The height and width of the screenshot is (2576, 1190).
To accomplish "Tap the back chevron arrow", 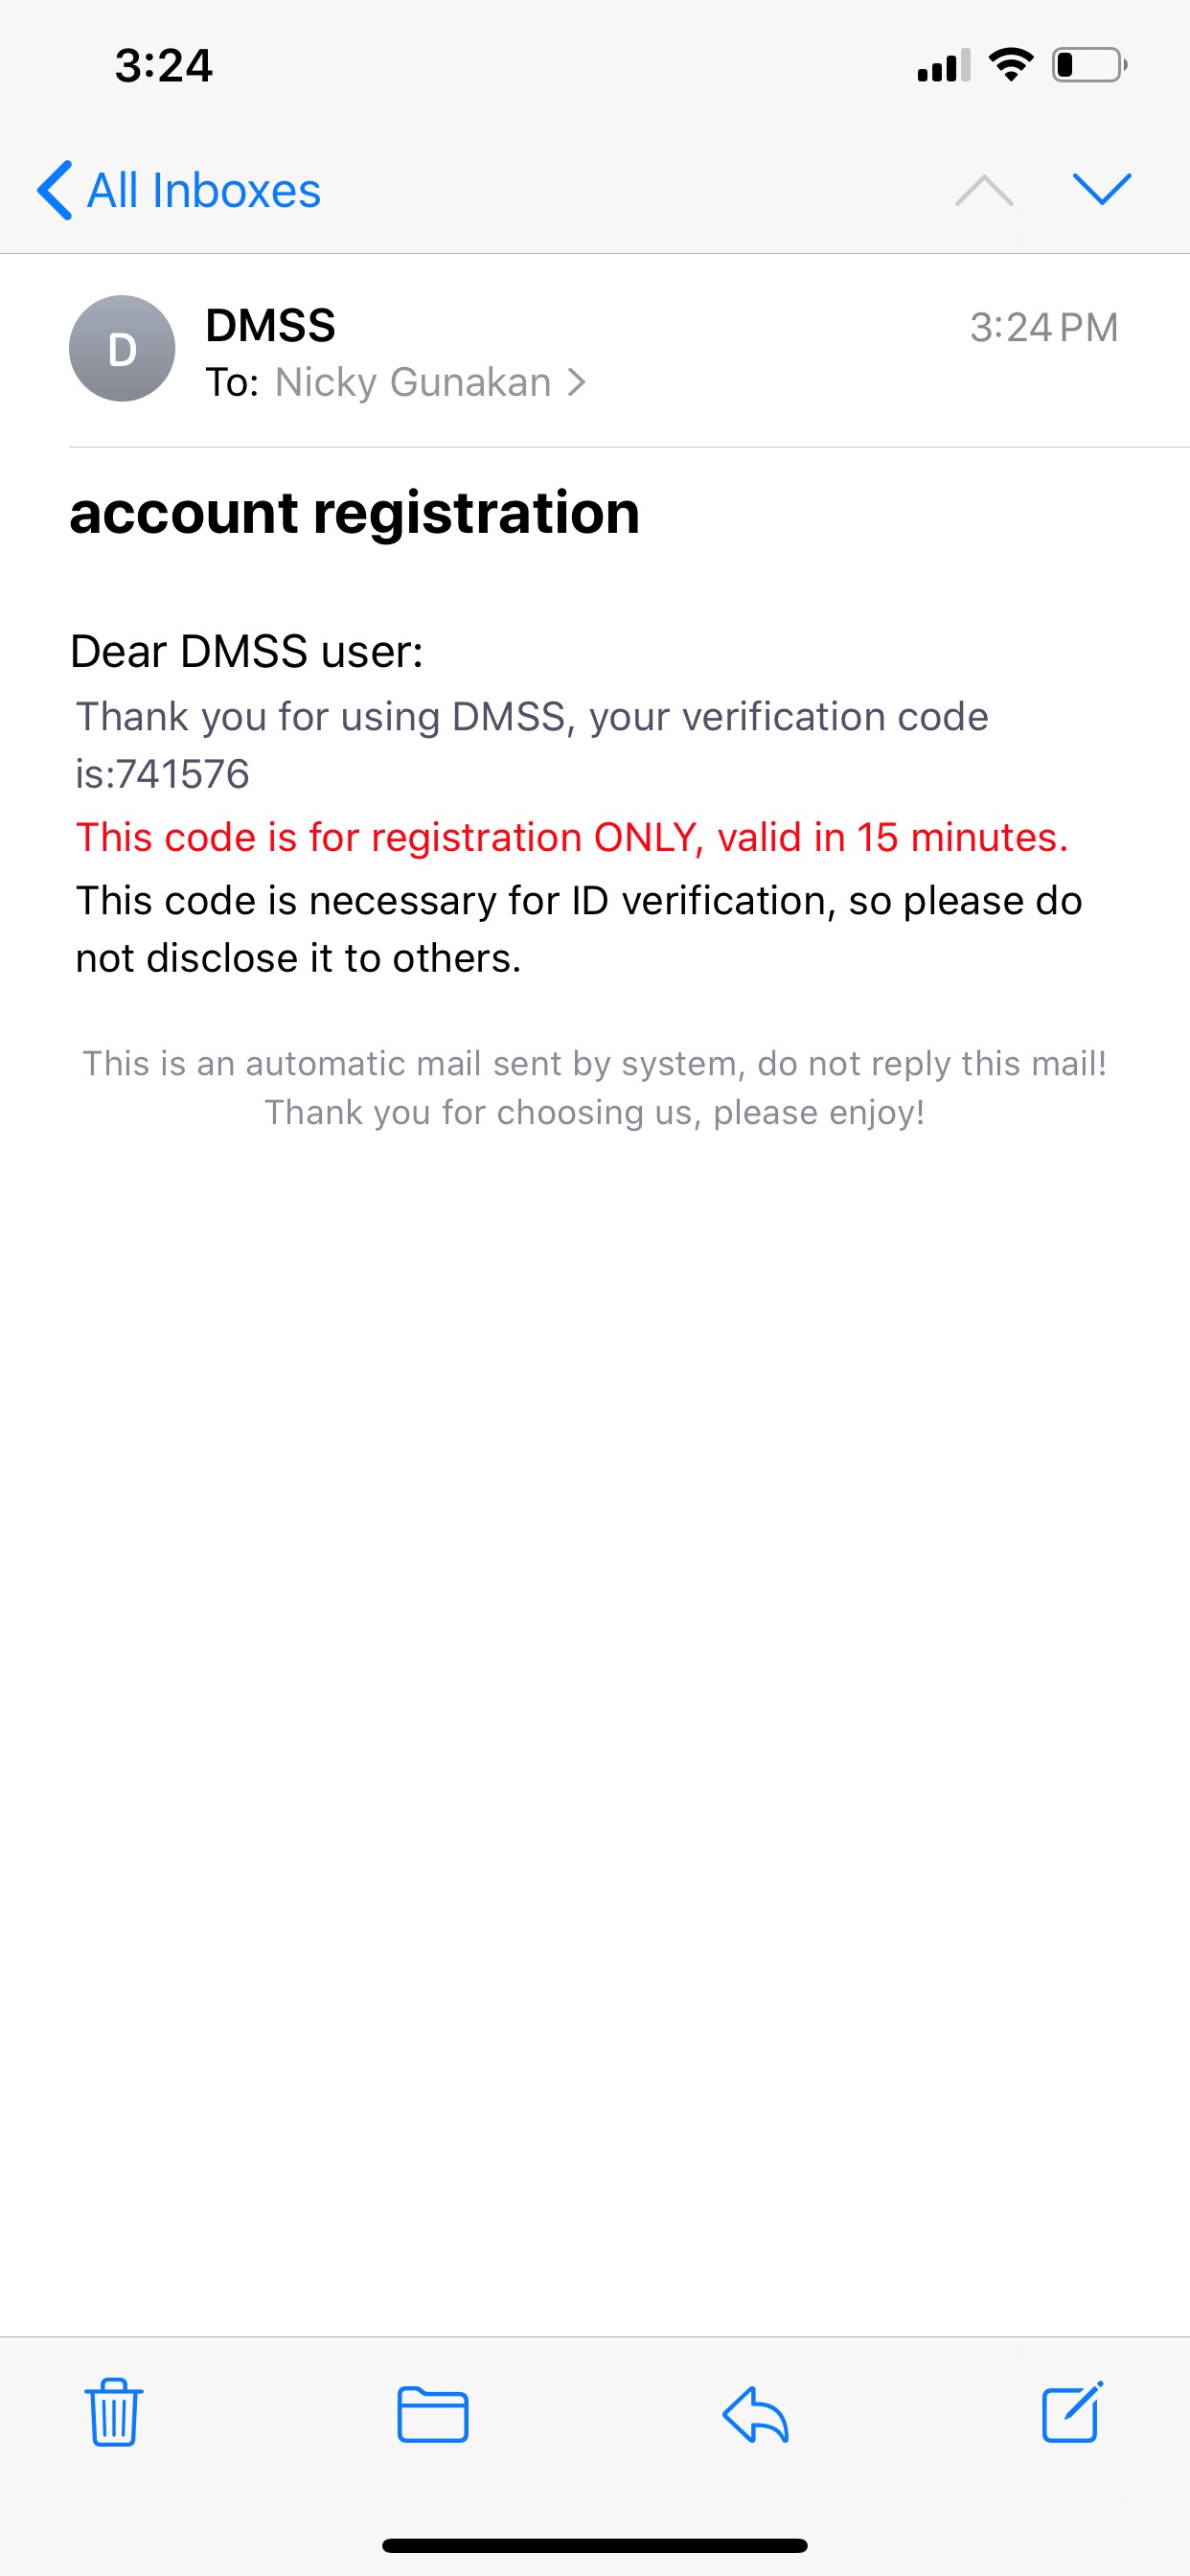I will [x=55, y=190].
